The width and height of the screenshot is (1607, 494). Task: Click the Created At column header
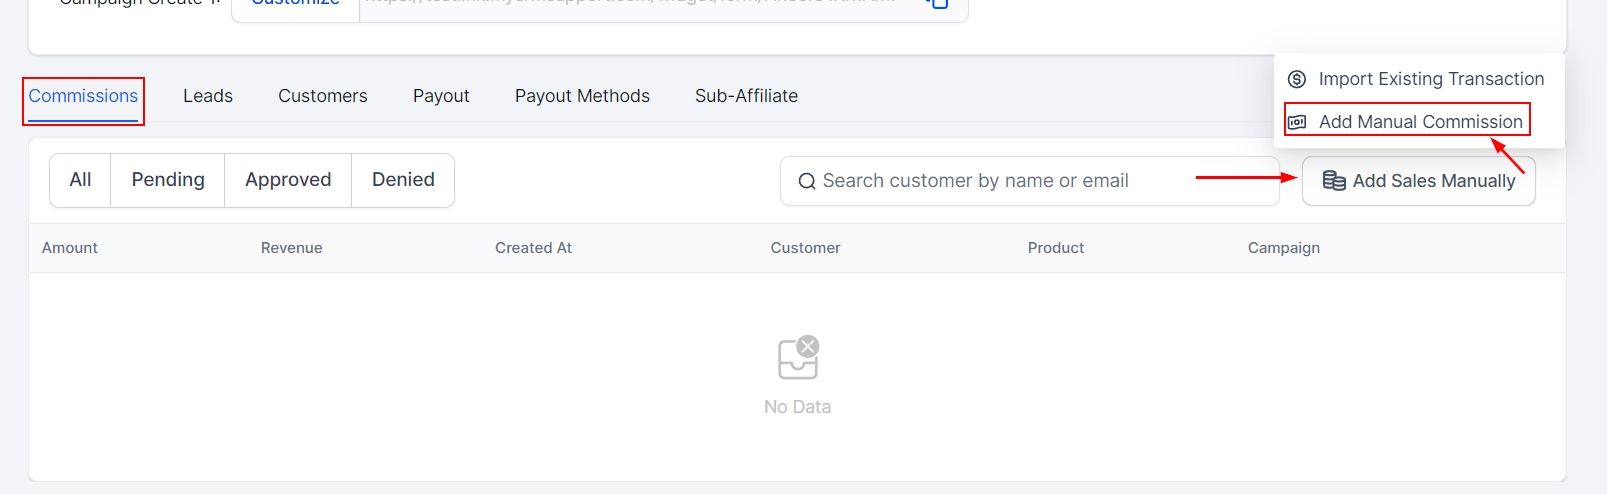click(x=533, y=248)
